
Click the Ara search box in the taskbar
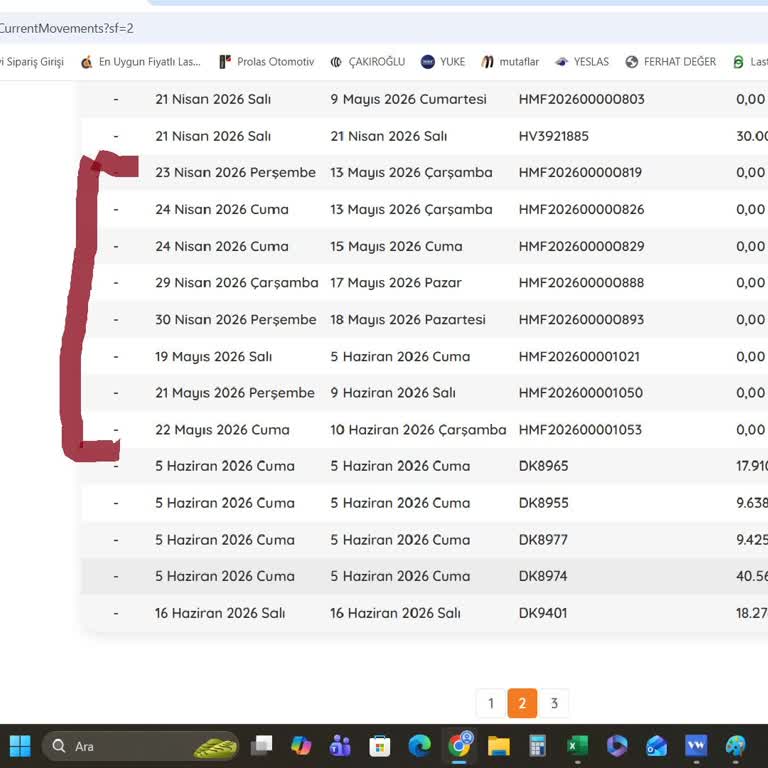141,746
